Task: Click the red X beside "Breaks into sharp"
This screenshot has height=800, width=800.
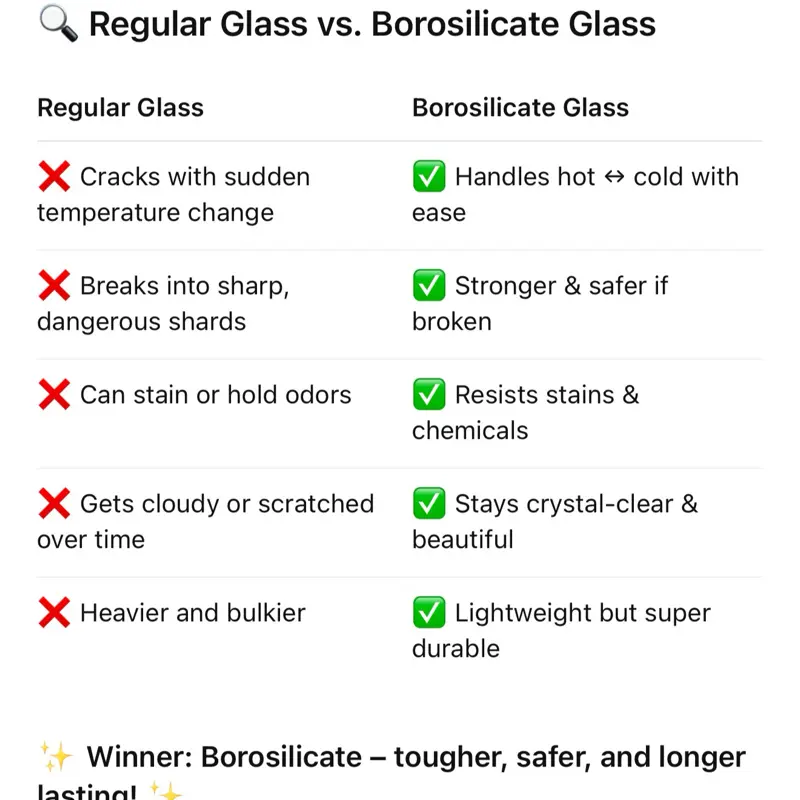Action: (x=54, y=286)
